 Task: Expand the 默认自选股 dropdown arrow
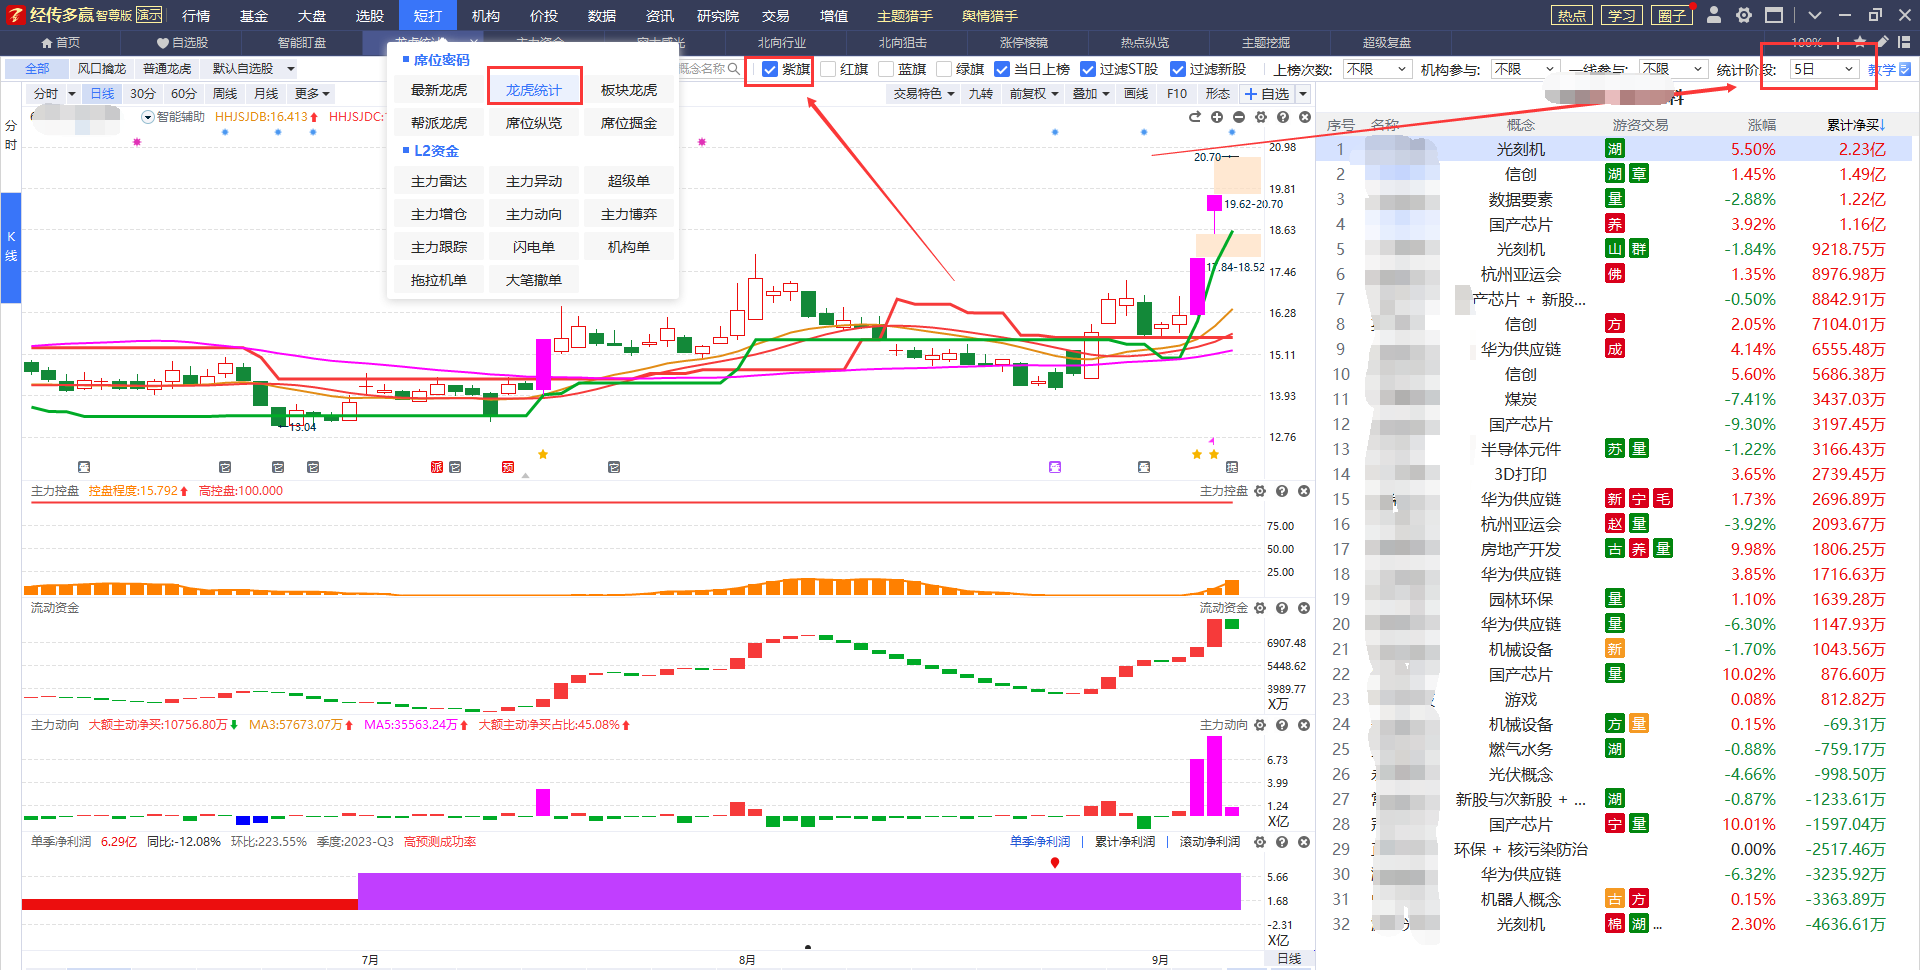[291, 69]
